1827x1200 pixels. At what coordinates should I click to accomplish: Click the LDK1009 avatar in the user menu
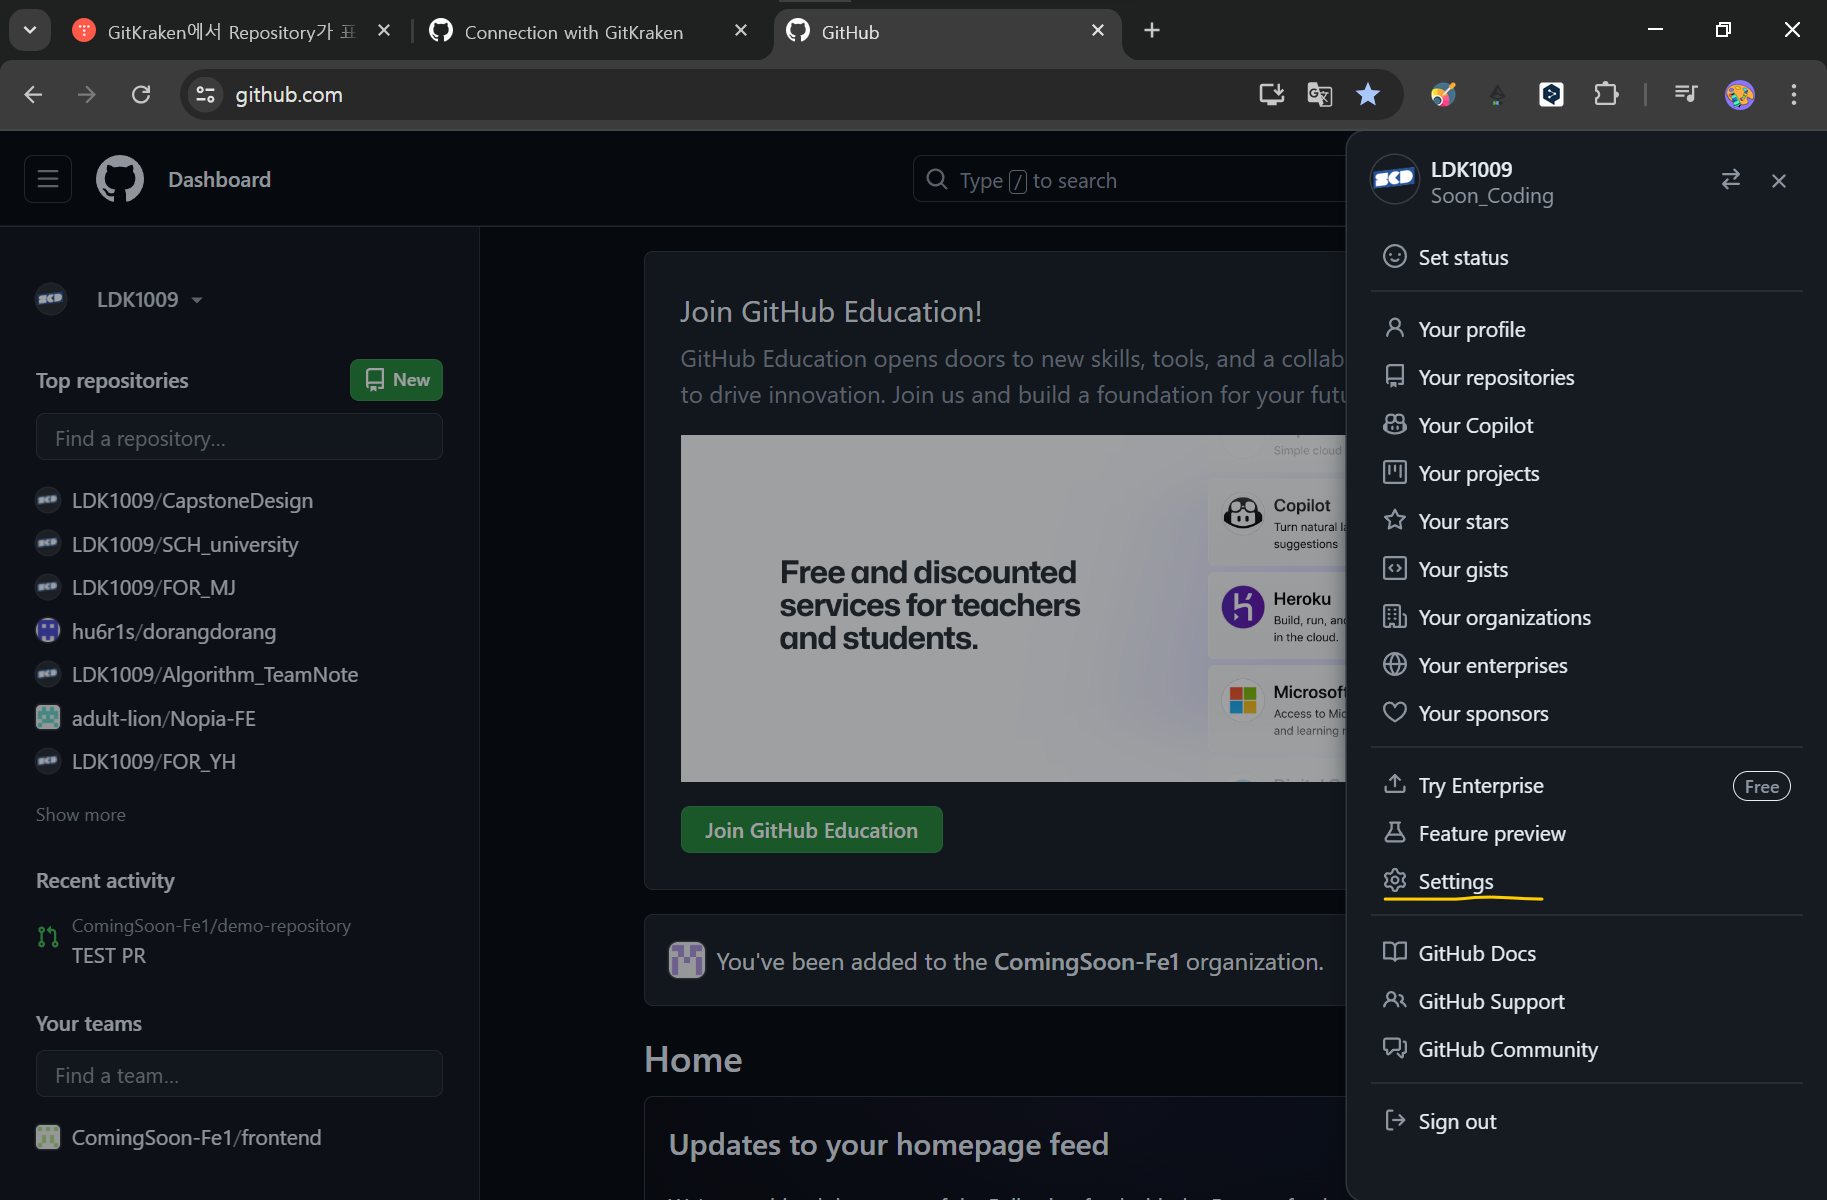(1394, 179)
